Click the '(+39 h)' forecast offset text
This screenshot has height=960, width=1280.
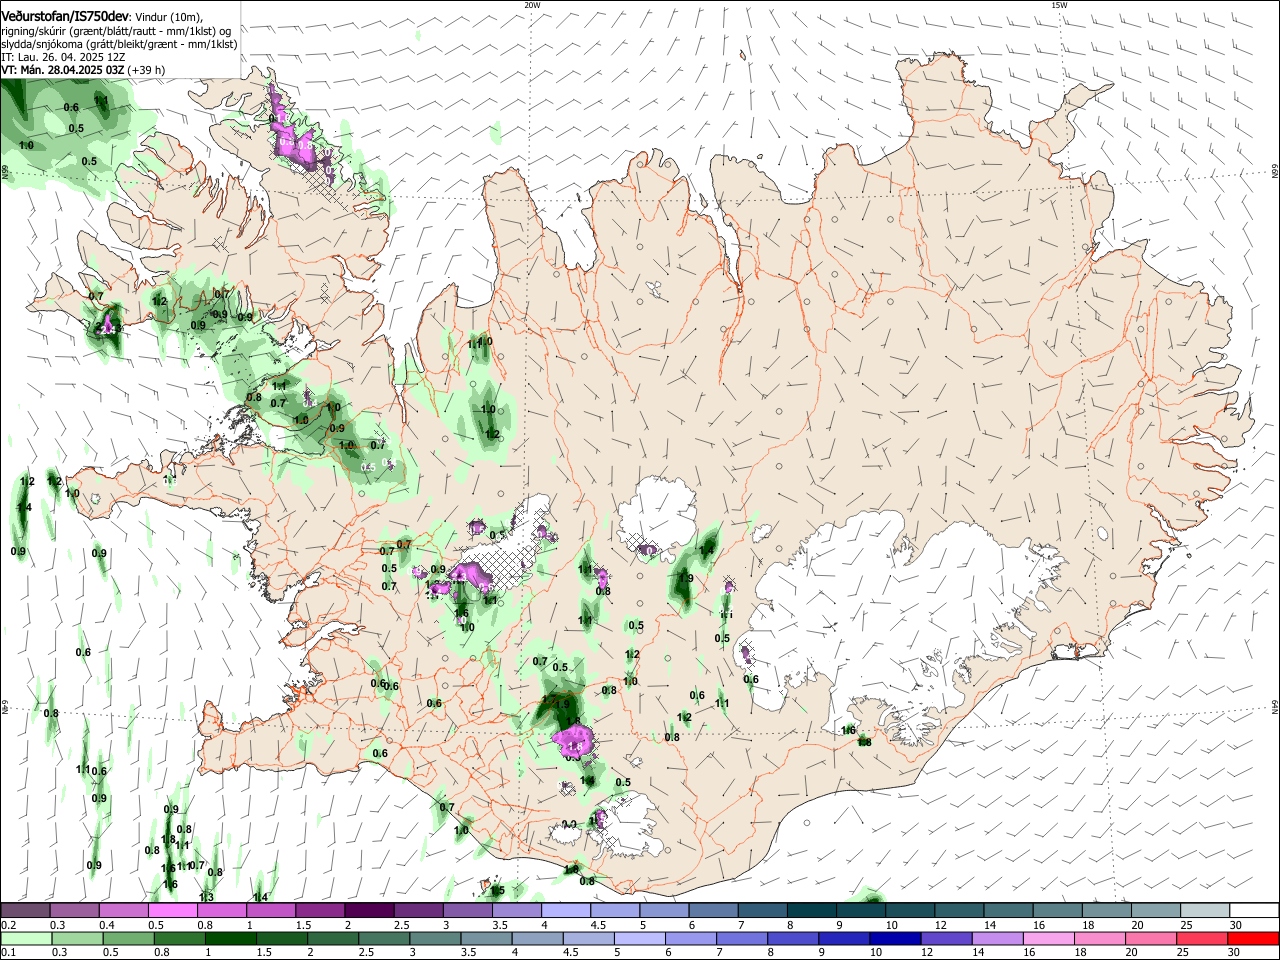click(x=147, y=70)
